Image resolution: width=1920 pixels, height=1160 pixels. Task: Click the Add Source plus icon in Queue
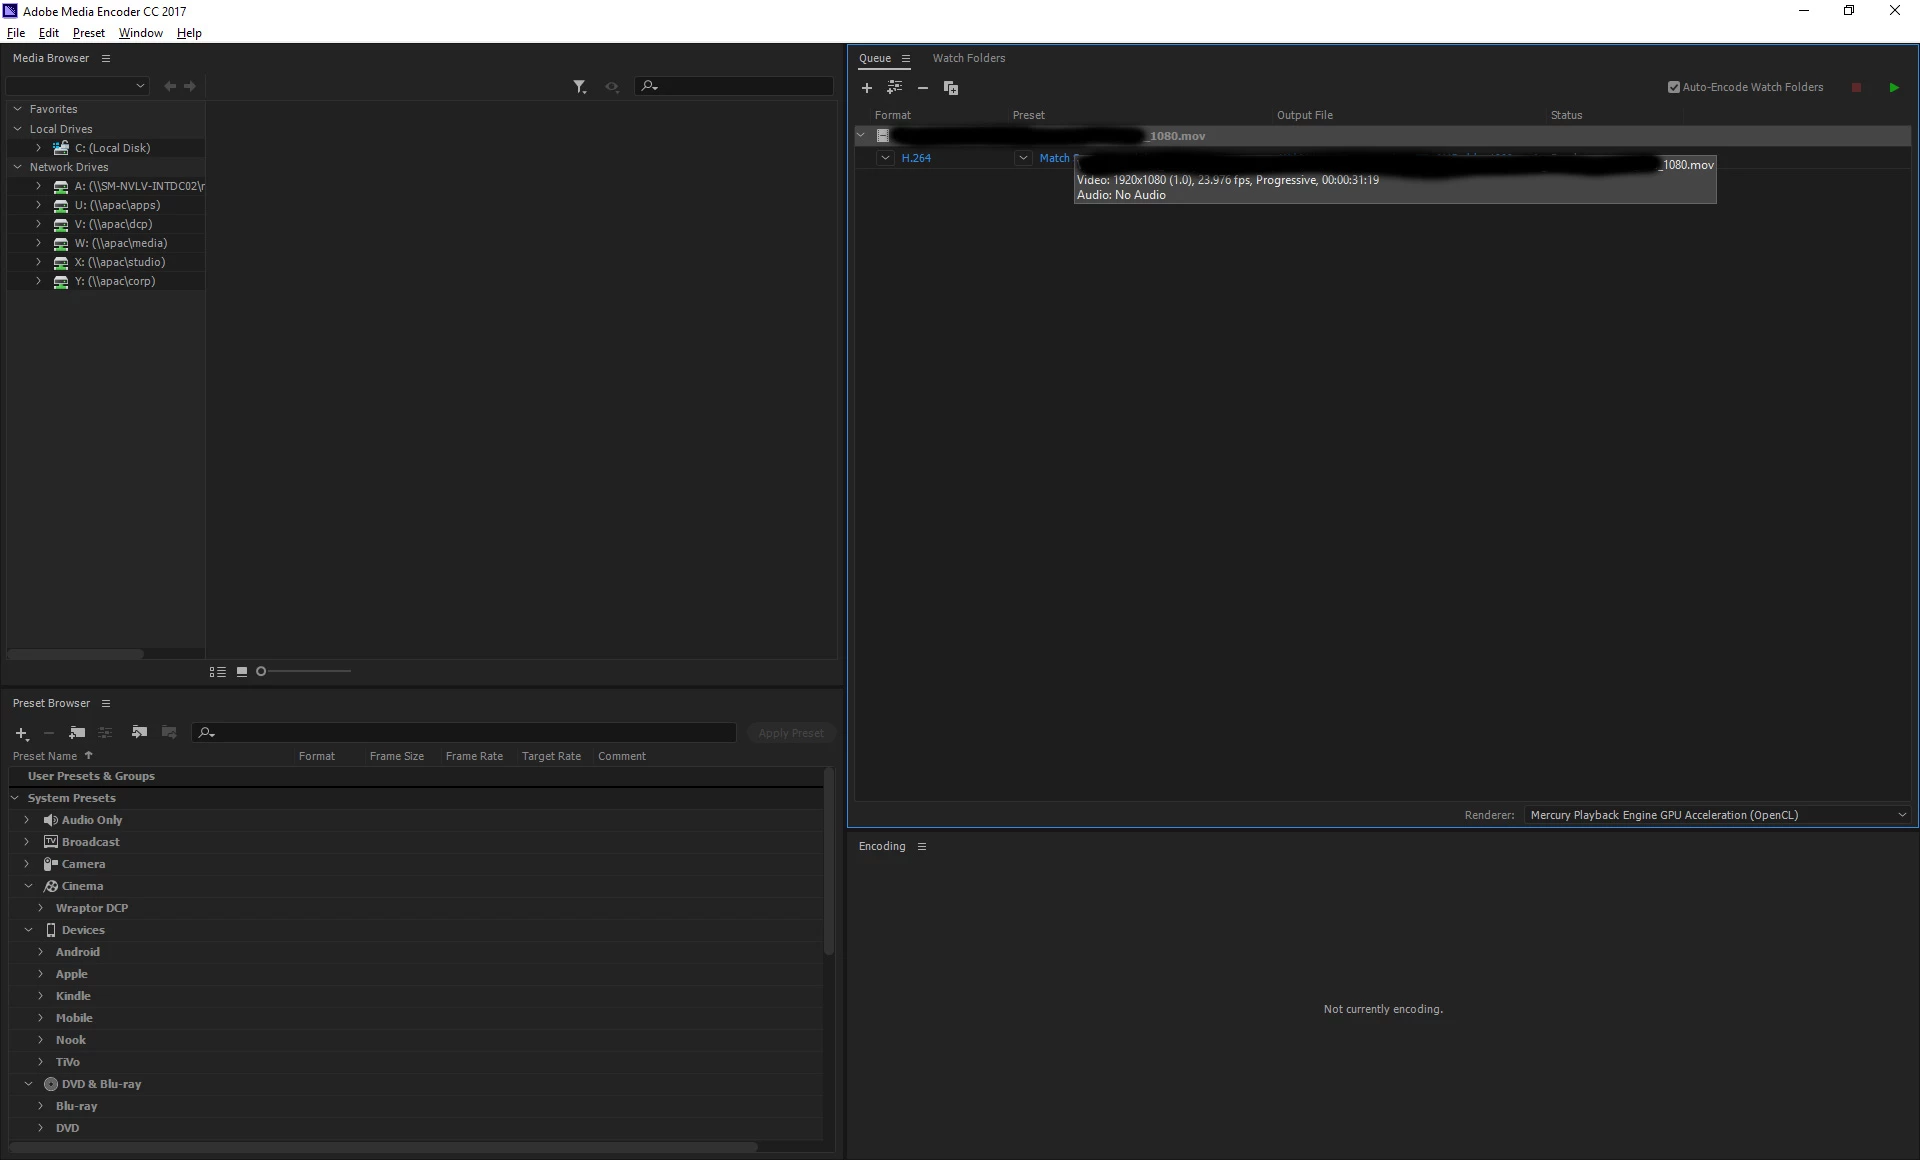coord(867,88)
